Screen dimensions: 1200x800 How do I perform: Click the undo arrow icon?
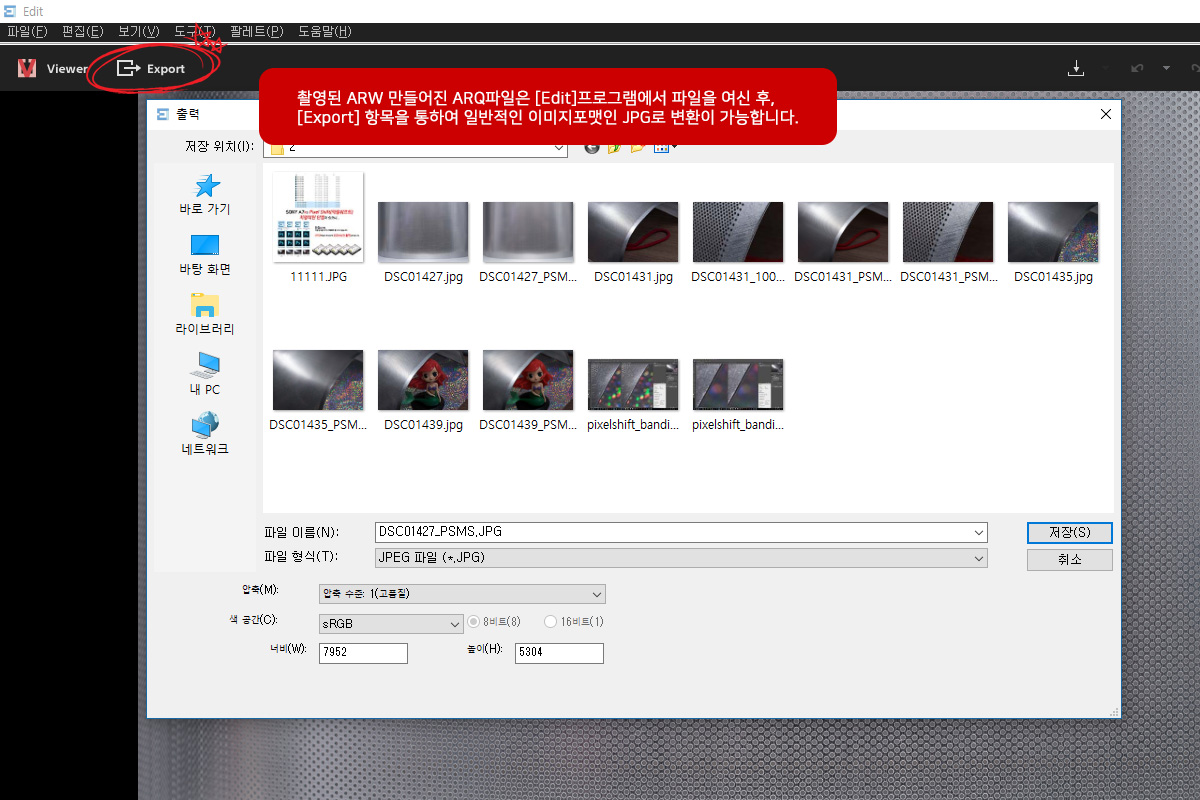click(1136, 68)
